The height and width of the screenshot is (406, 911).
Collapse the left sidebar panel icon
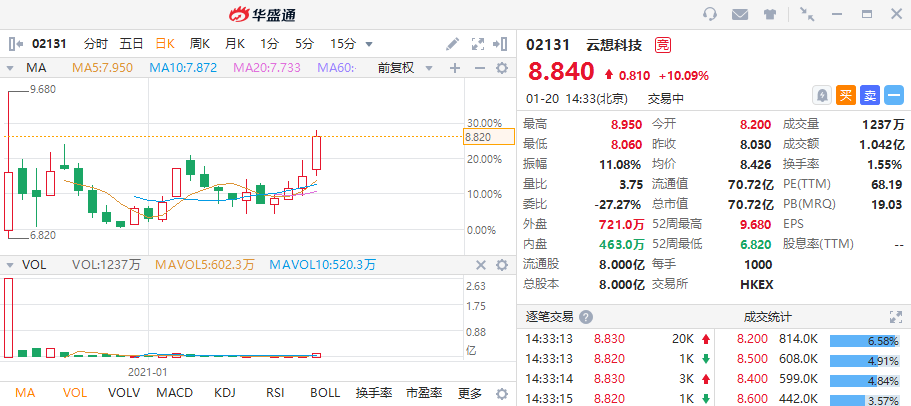point(16,44)
